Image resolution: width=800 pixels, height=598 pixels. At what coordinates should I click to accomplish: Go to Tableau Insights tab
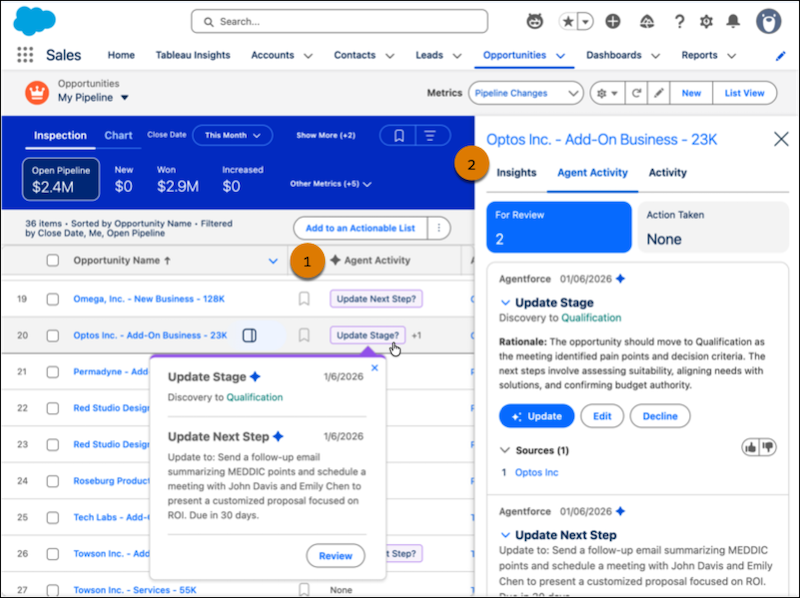click(193, 55)
